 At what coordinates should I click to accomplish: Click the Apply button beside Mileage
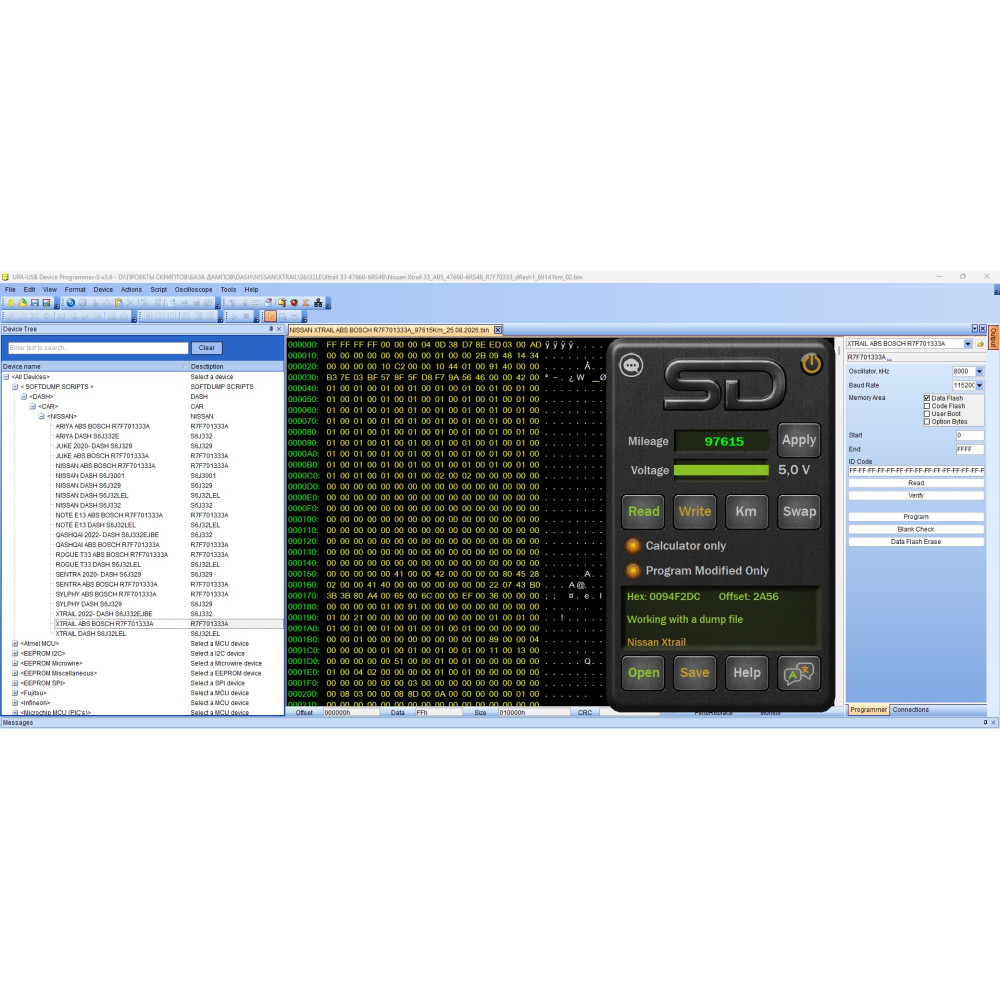pos(799,440)
